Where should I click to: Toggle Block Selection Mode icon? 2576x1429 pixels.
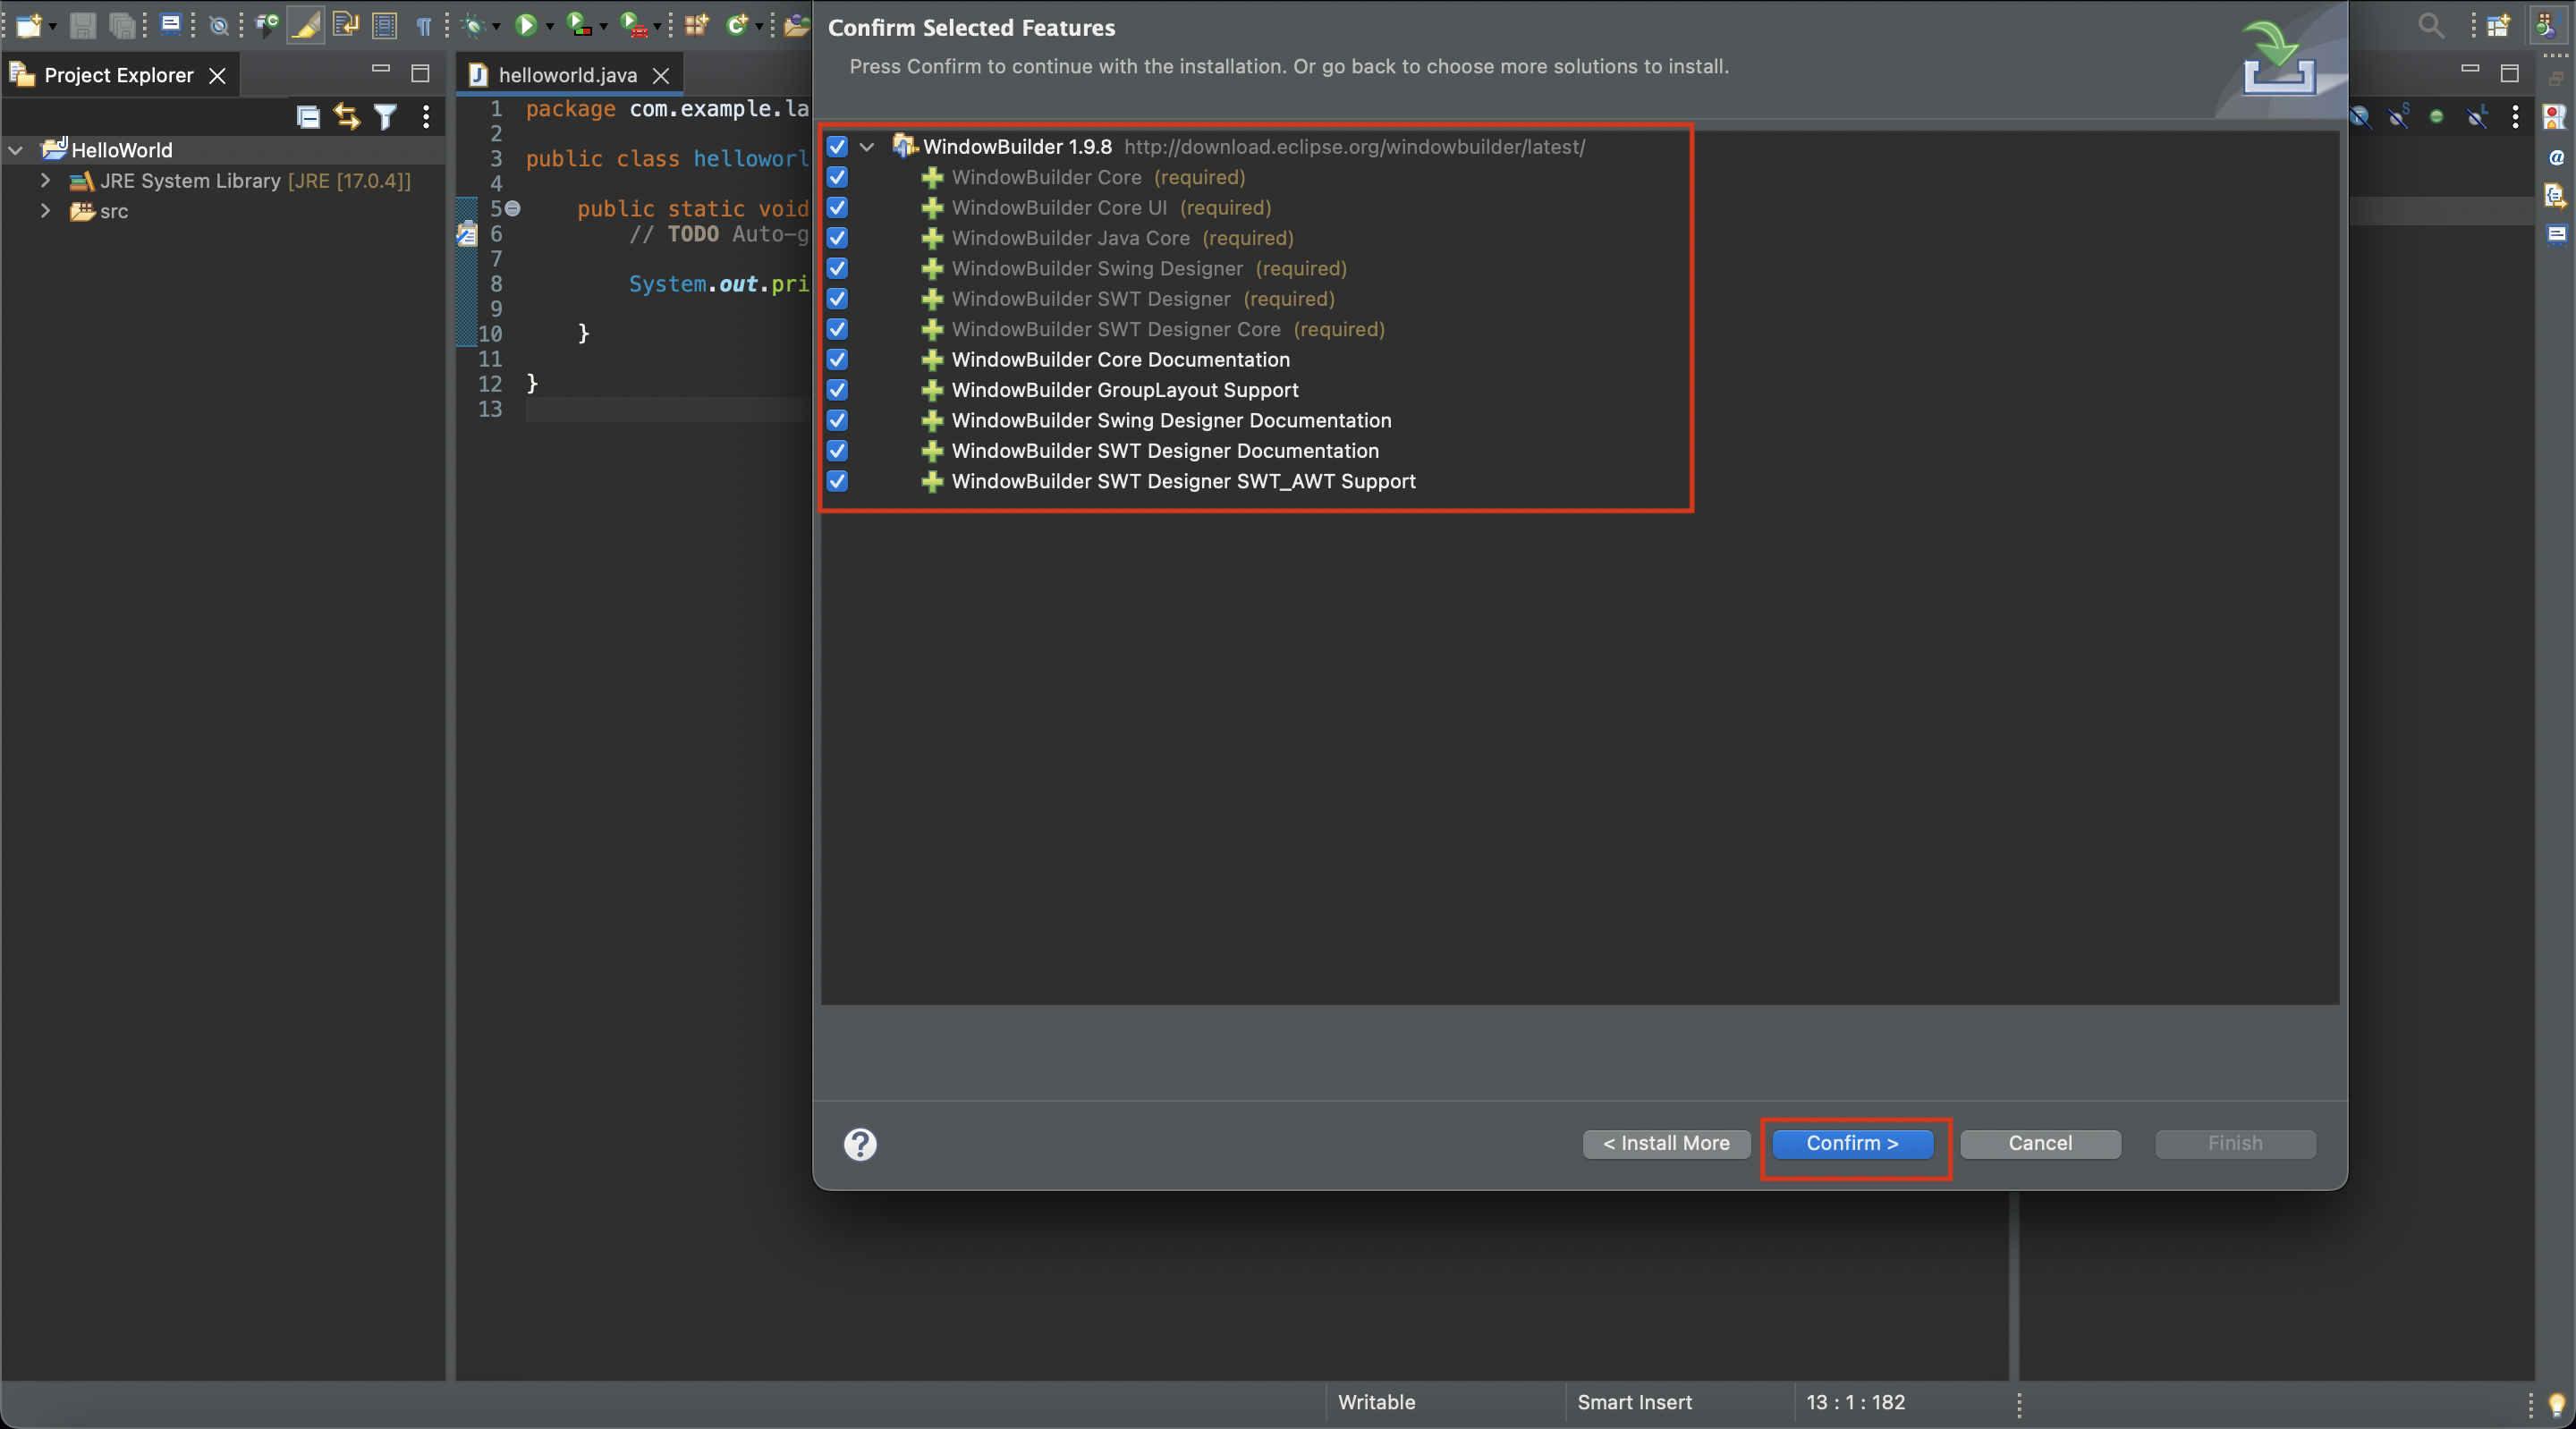coord(384,25)
